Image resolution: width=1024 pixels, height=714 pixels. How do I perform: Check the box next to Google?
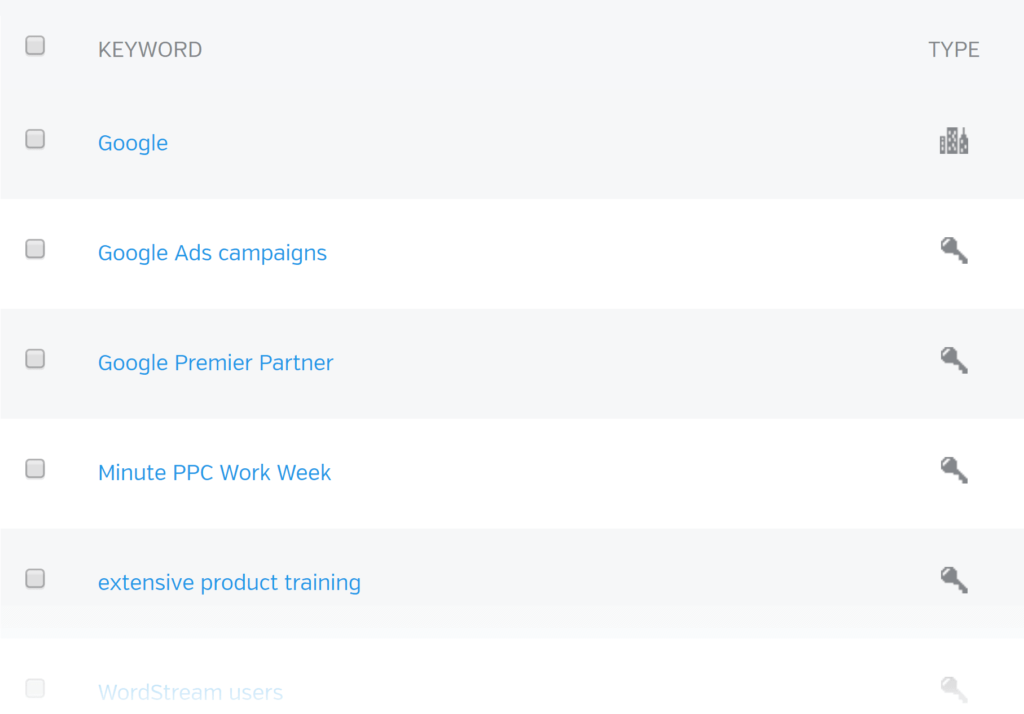(x=35, y=140)
